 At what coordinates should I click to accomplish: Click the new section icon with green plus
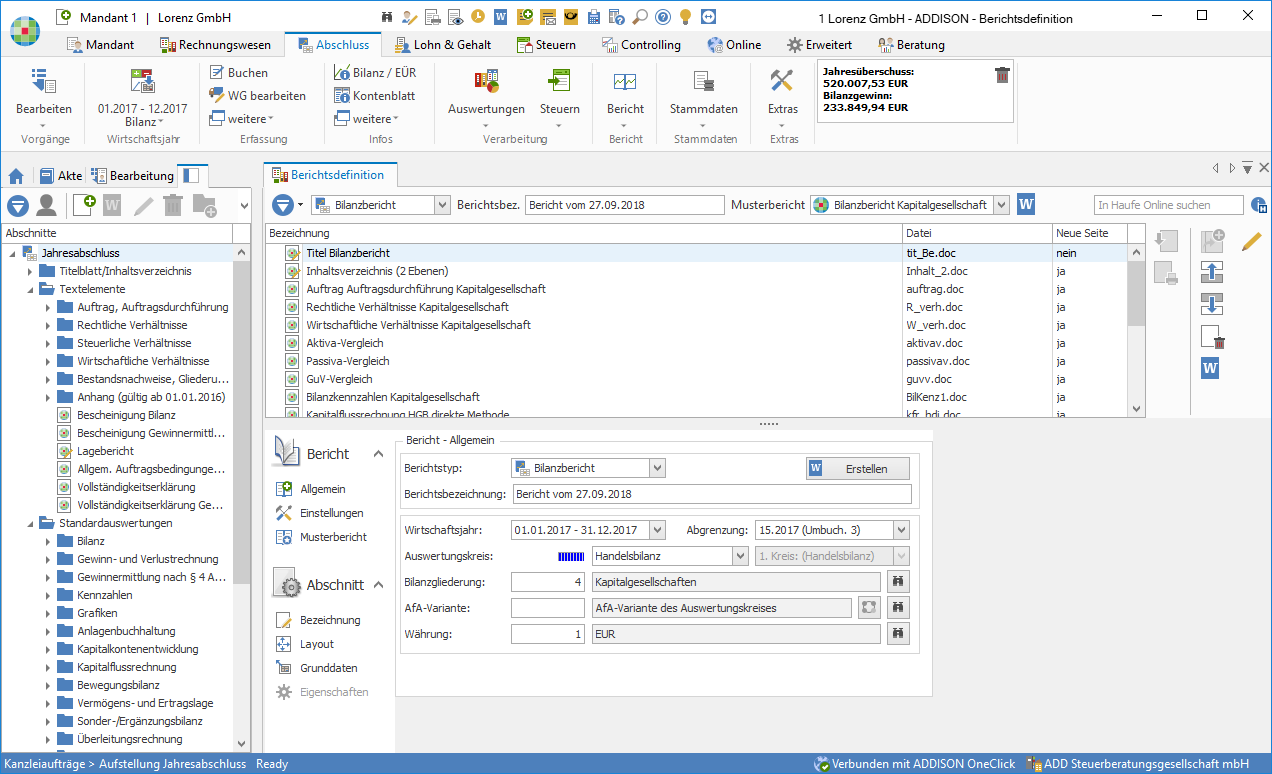pyautogui.click(x=84, y=205)
